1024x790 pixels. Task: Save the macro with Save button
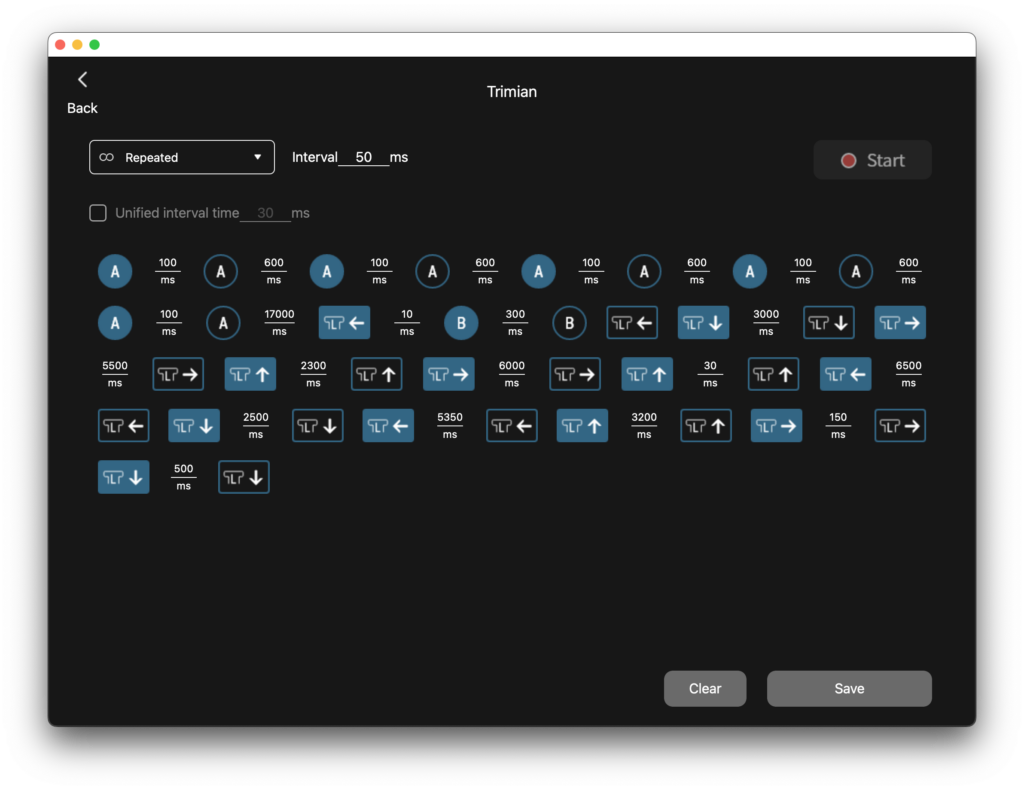[x=849, y=688]
